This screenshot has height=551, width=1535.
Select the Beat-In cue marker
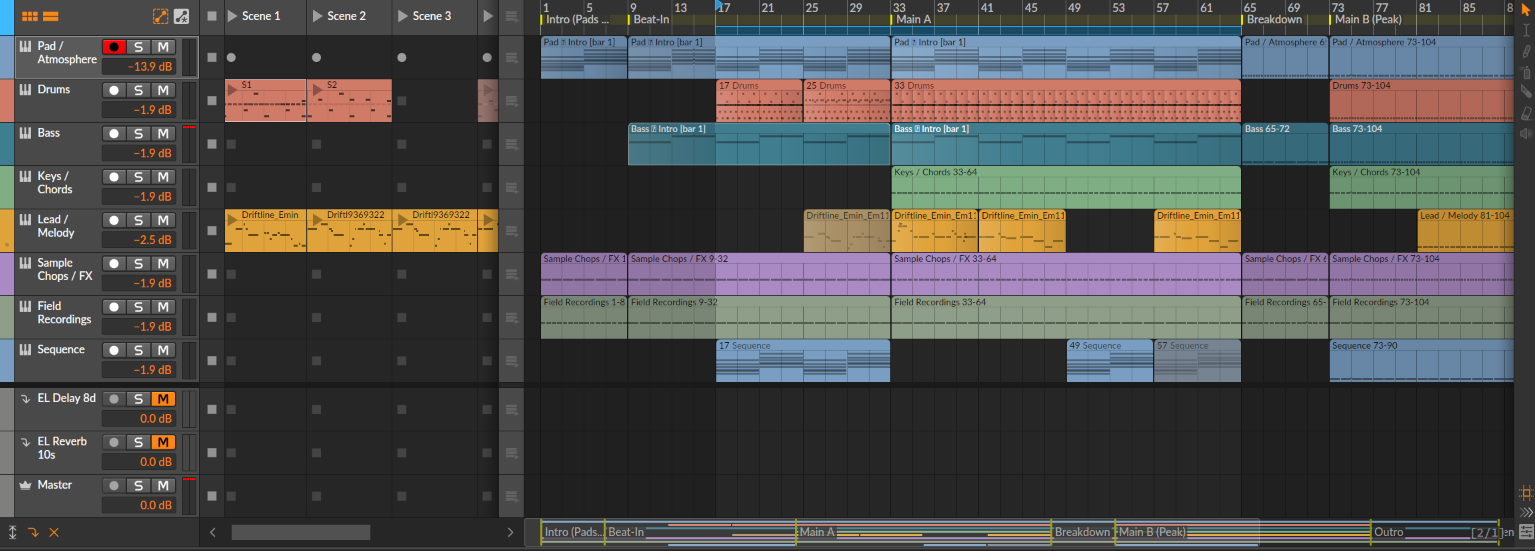650,20
